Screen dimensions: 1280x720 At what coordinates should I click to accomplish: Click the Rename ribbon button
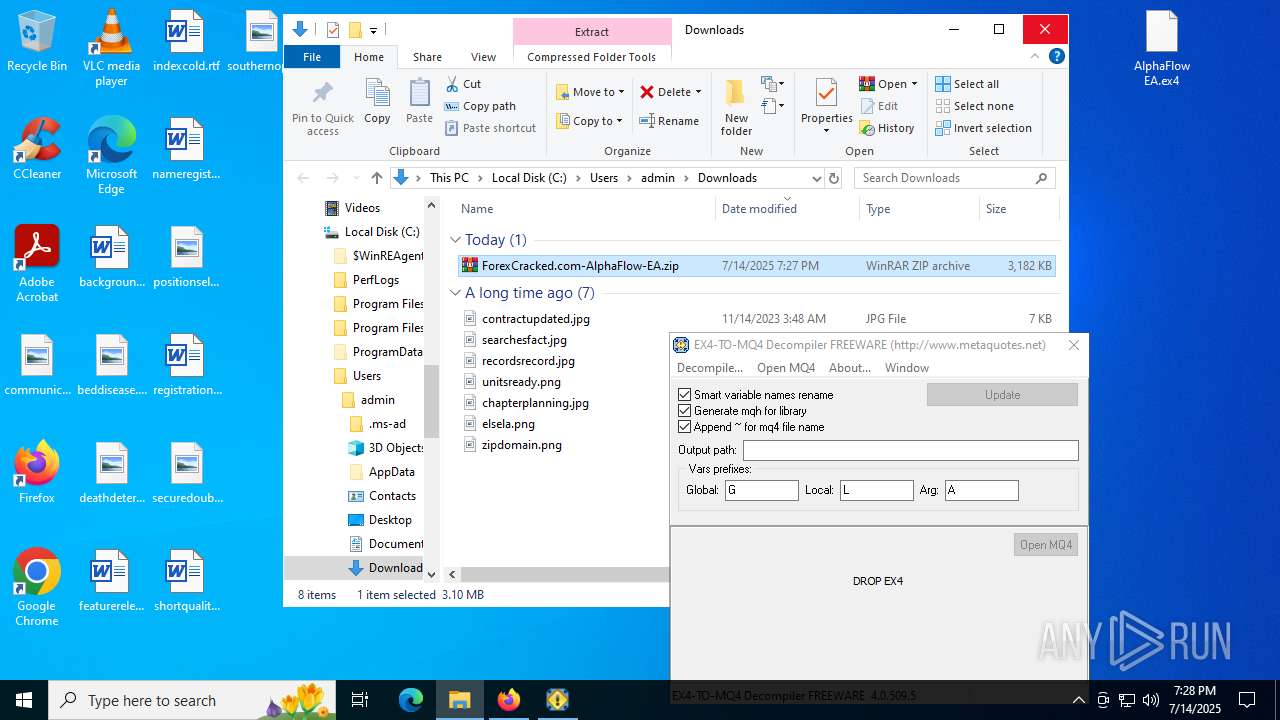point(669,121)
